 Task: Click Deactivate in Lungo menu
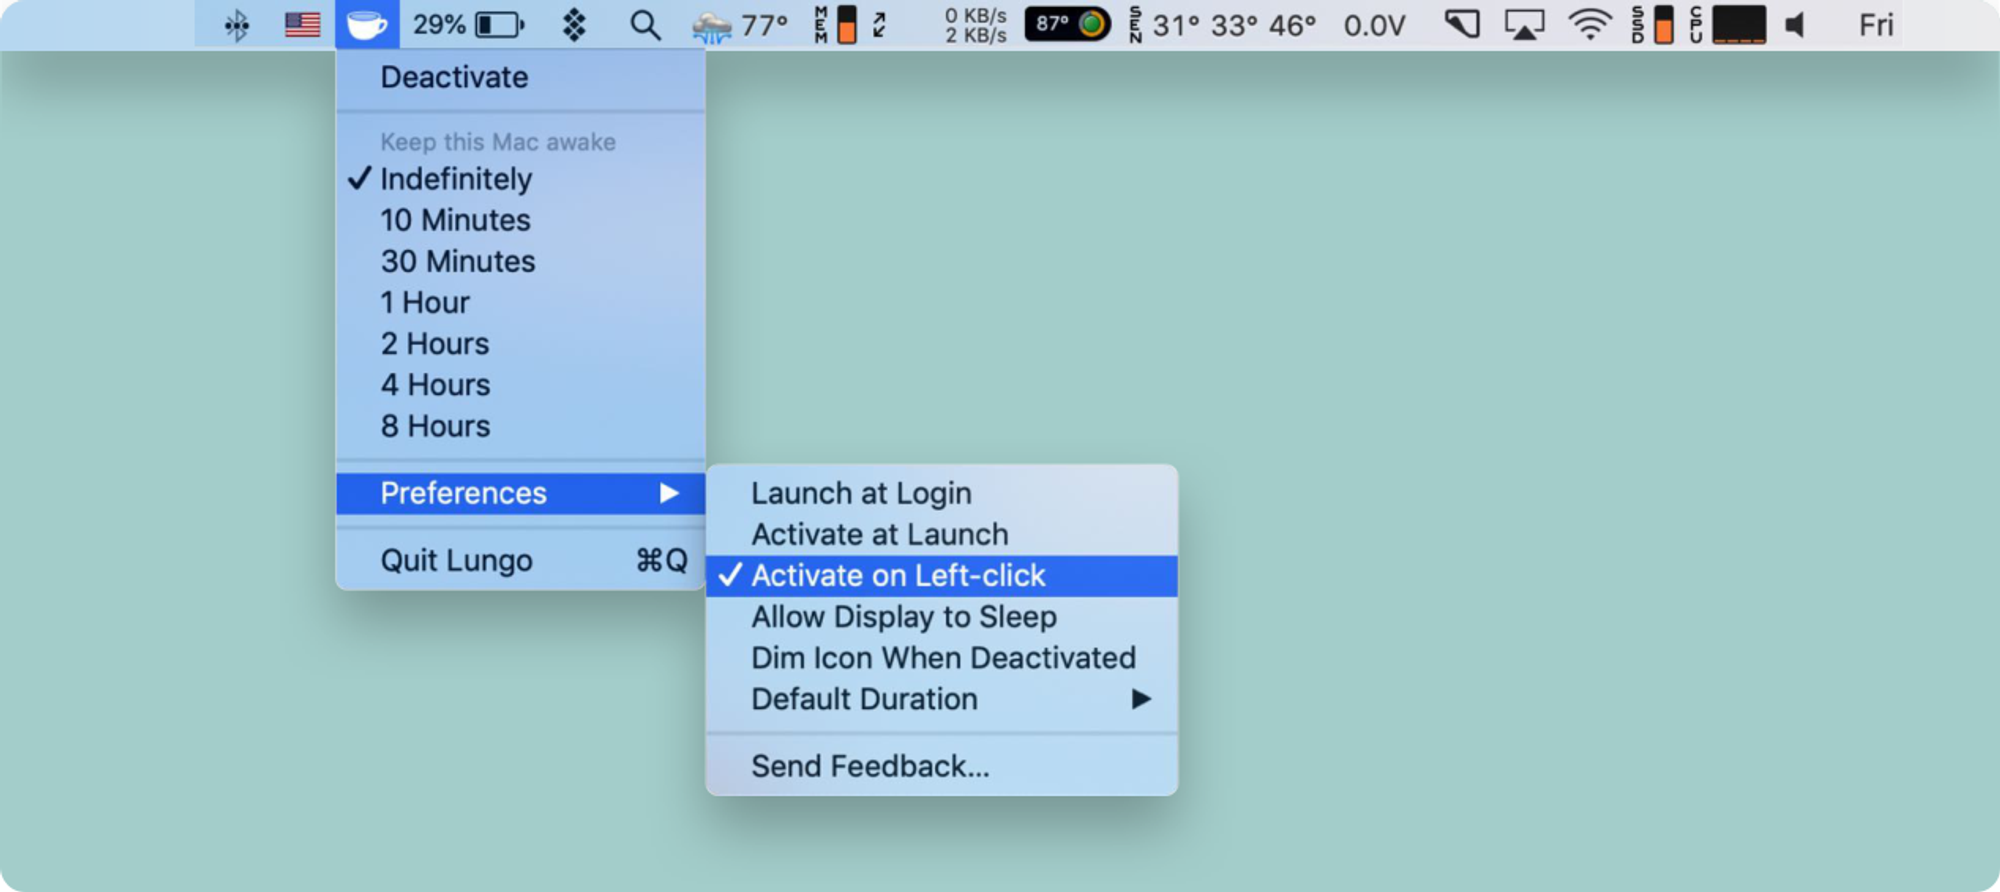454,77
